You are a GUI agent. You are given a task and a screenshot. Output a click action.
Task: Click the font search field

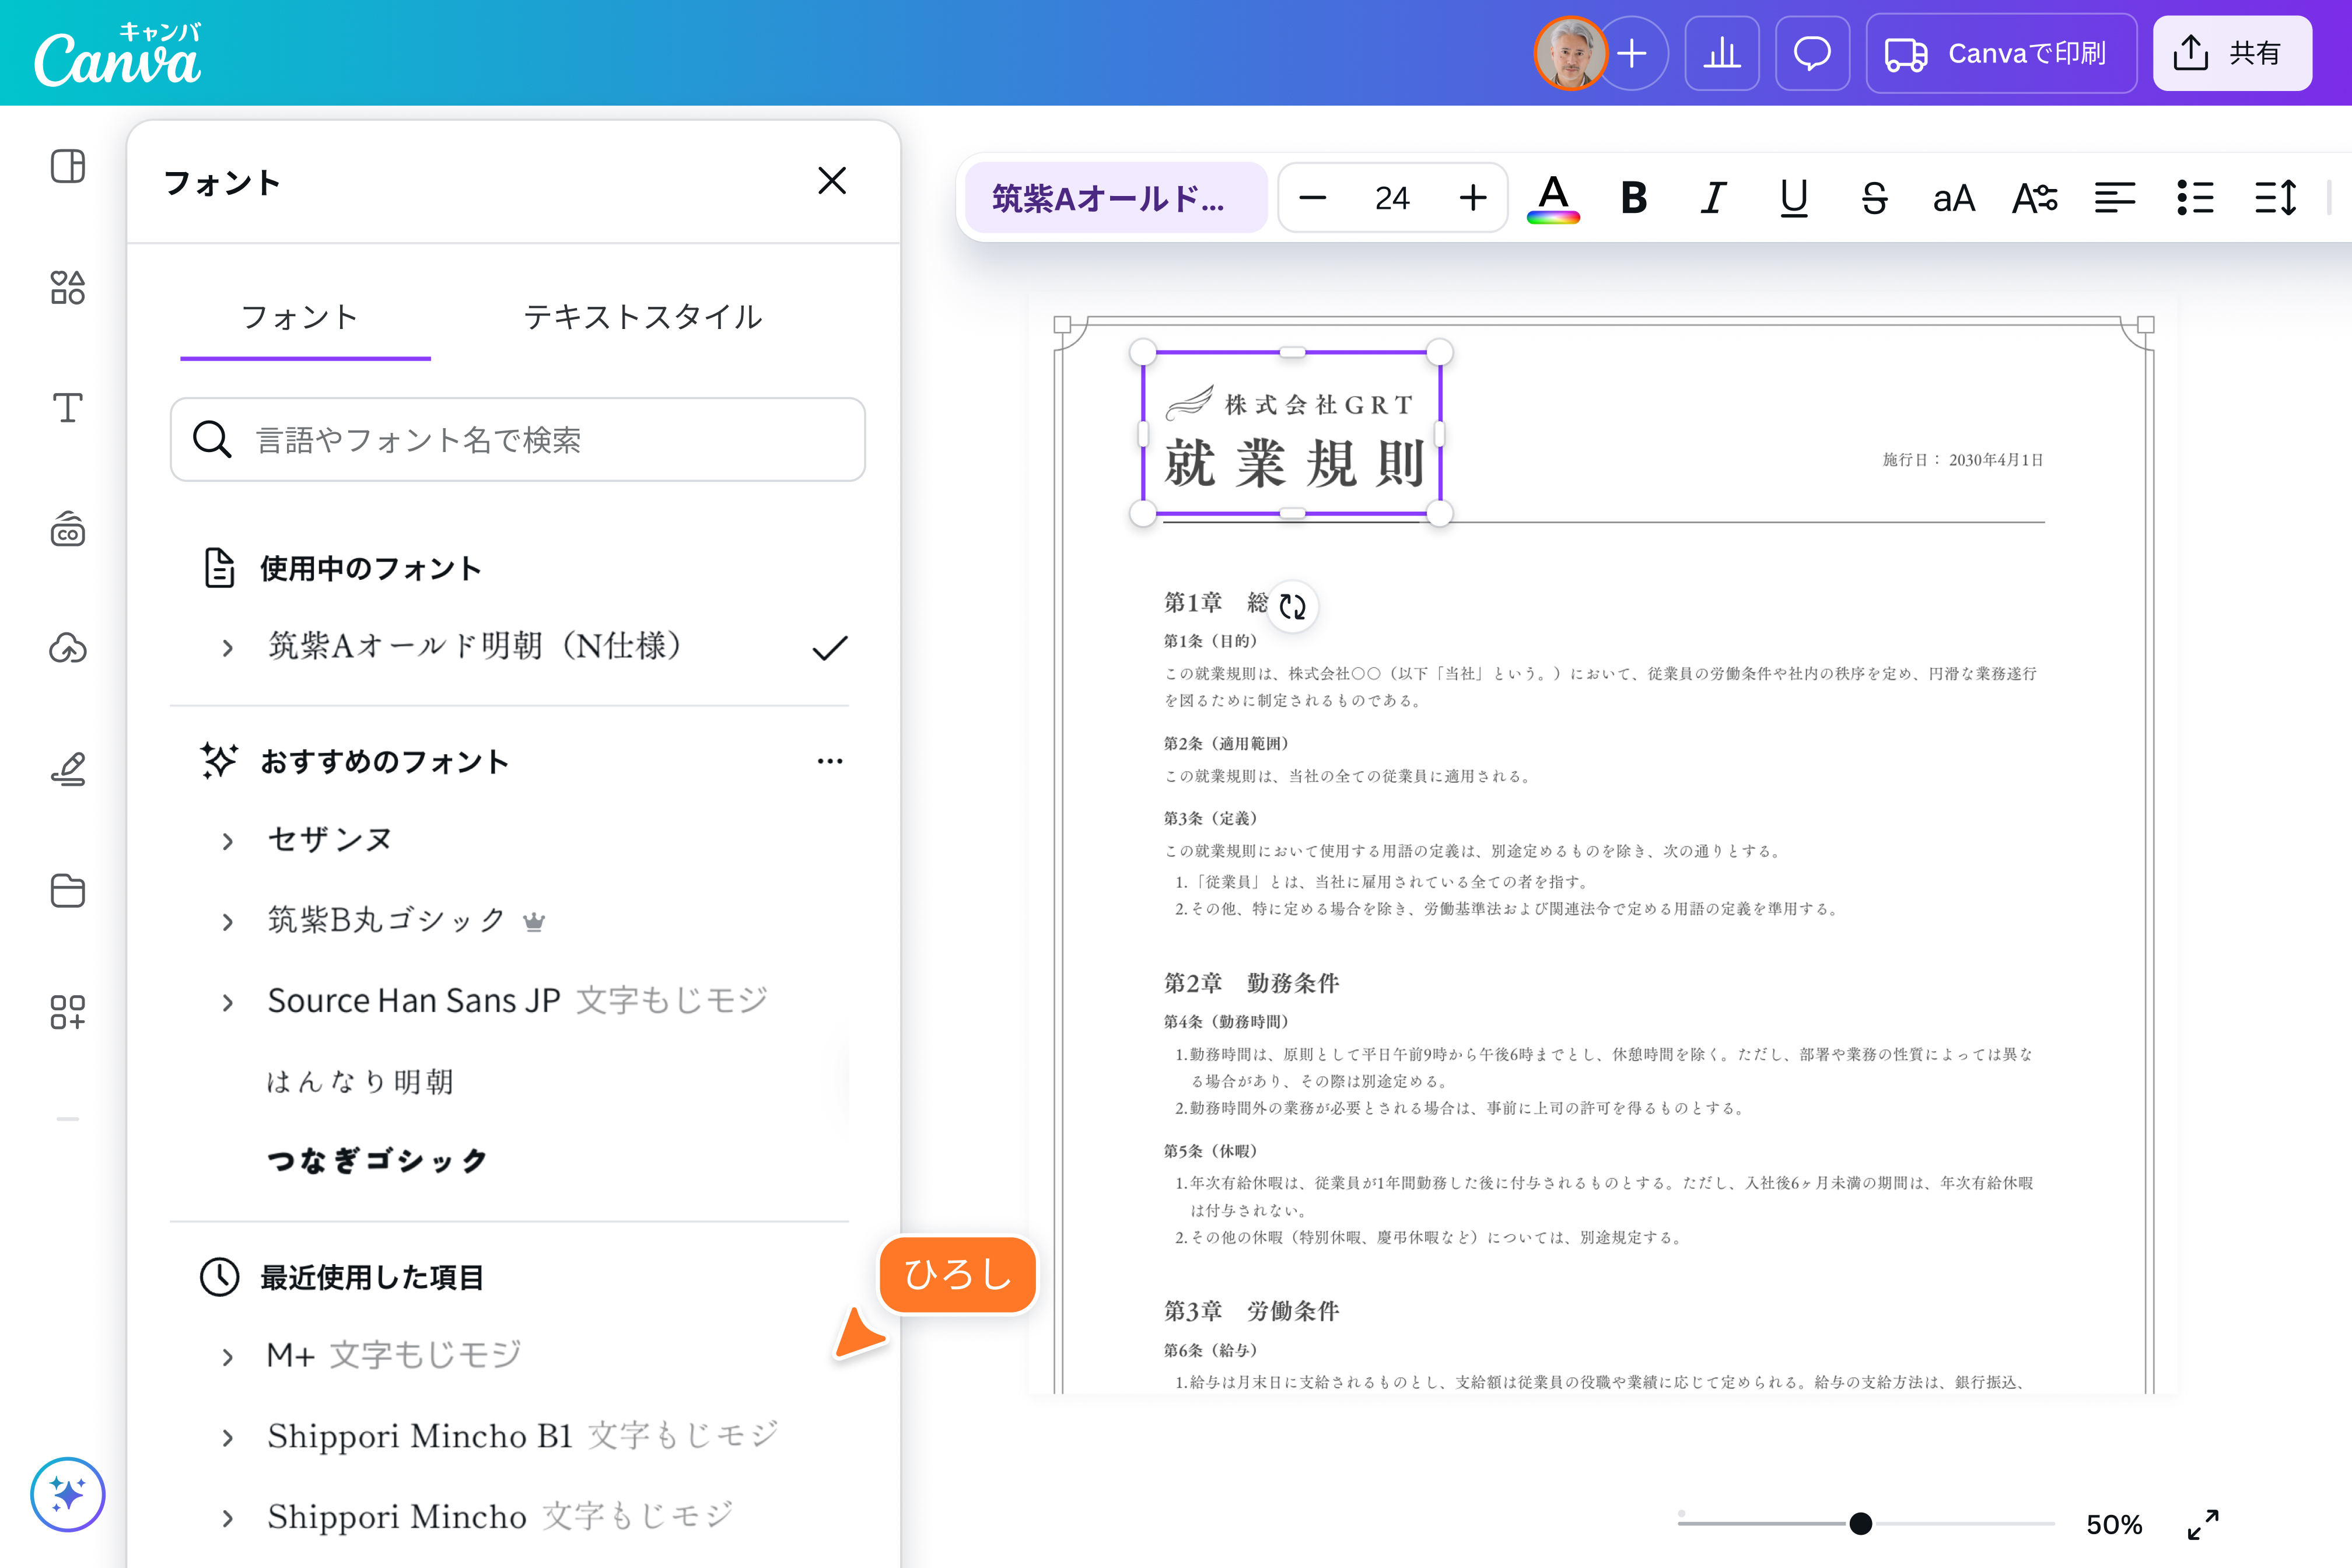point(518,440)
